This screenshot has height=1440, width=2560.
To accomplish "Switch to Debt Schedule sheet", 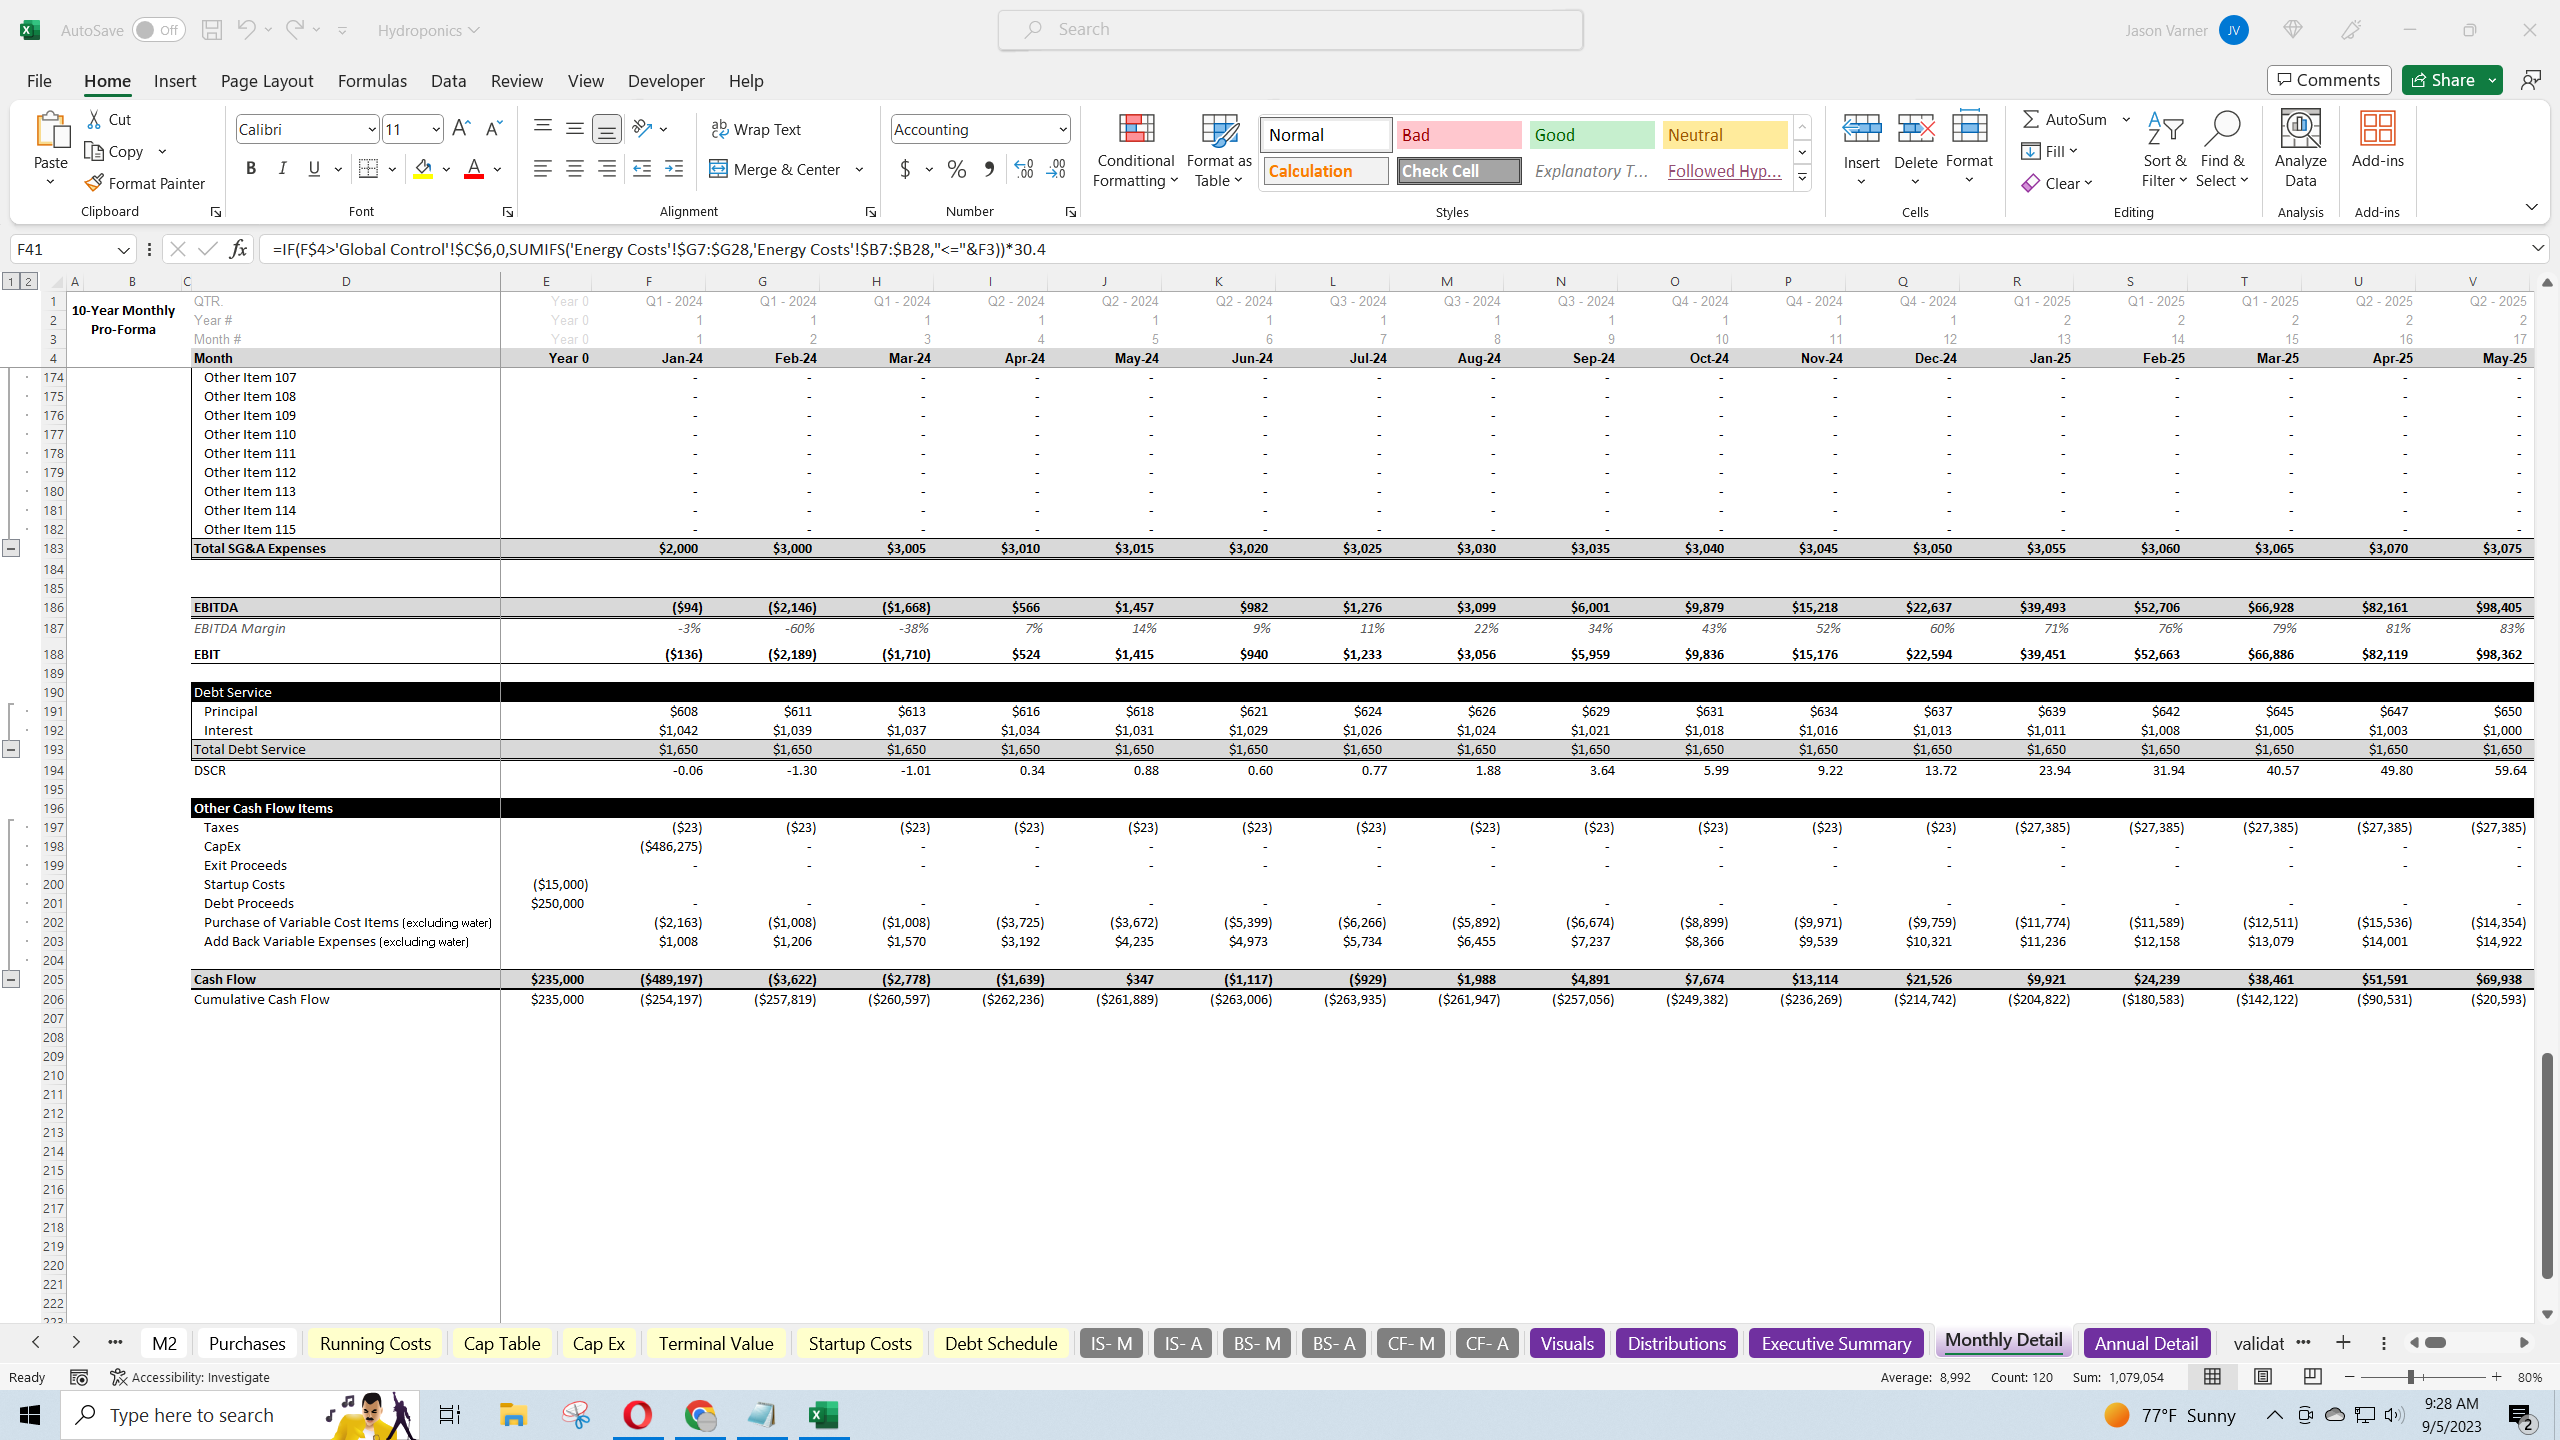I will coord(1000,1343).
